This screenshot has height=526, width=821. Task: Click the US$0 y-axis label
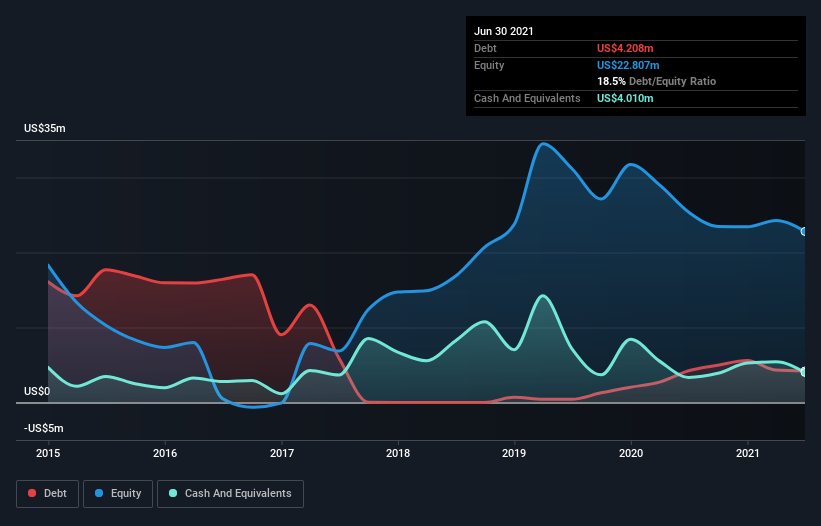tap(37, 391)
